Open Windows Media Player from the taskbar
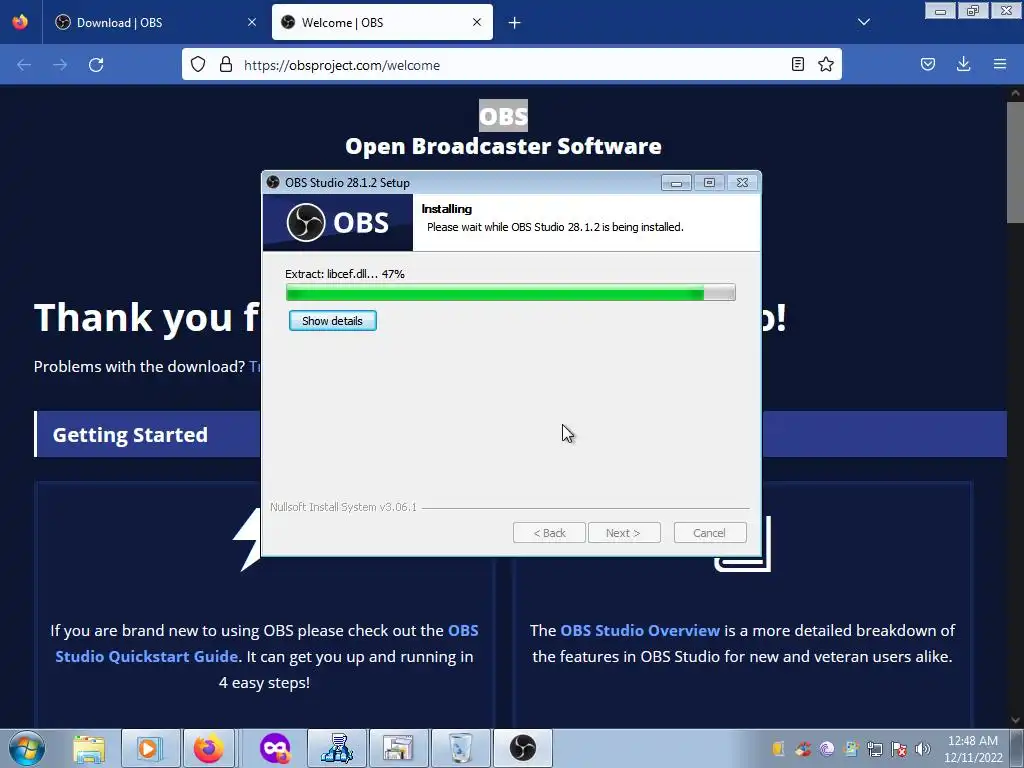This screenshot has width=1024, height=768. 149,748
